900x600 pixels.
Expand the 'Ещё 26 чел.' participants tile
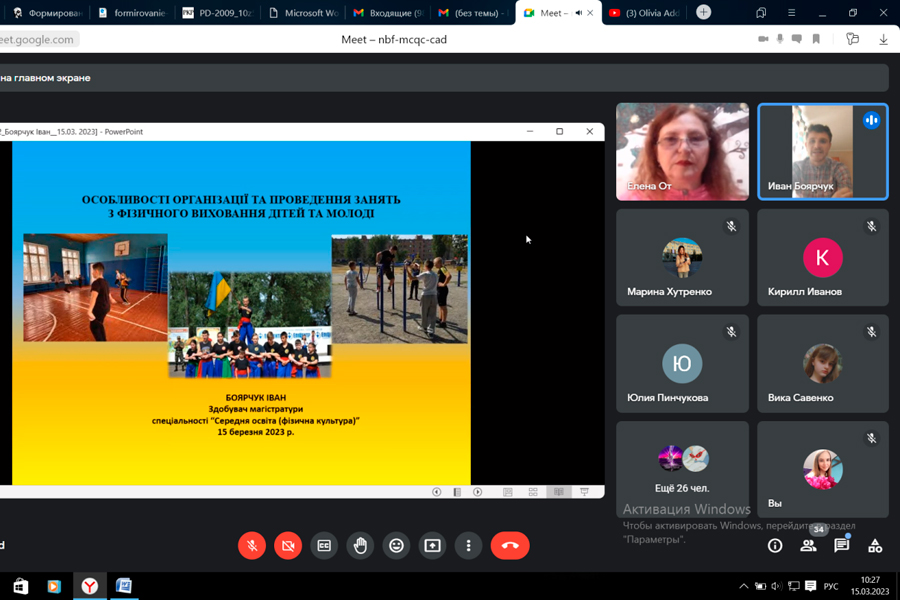click(x=682, y=468)
